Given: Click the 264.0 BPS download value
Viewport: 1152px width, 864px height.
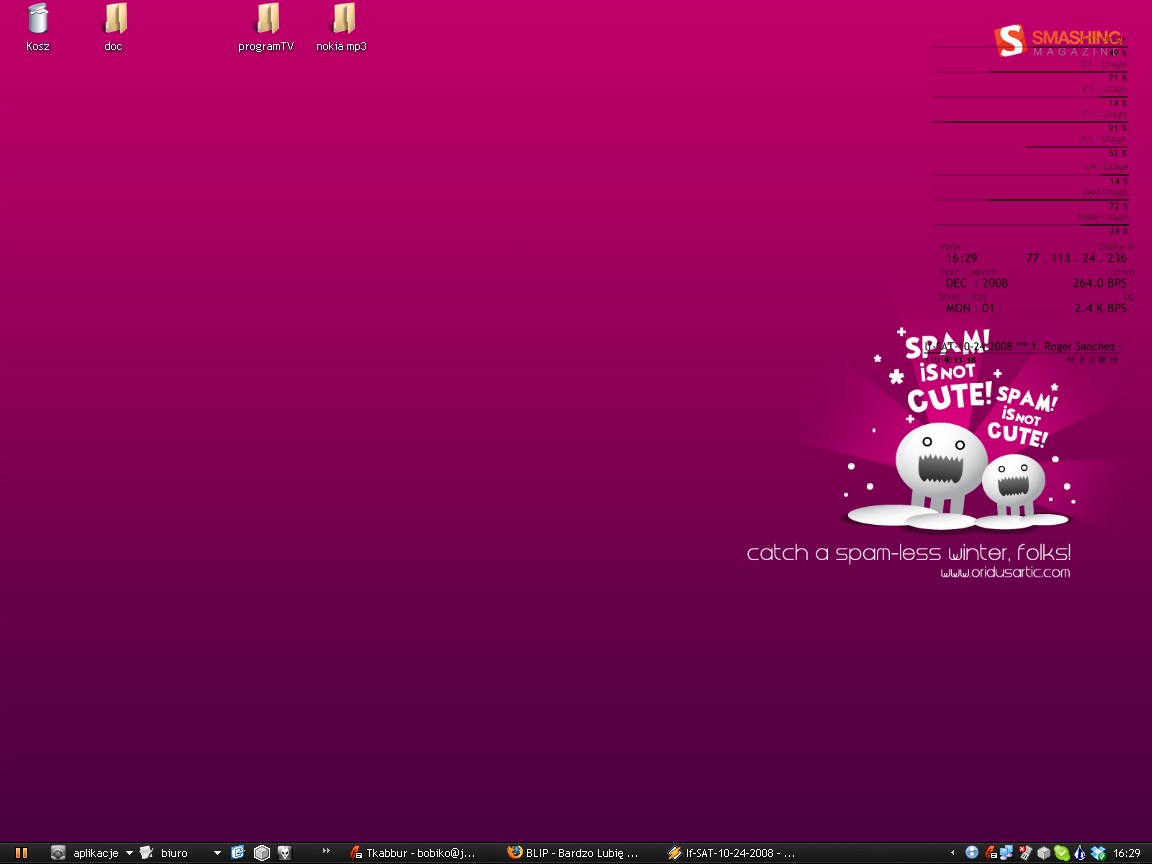Looking at the screenshot, I should point(1099,283).
